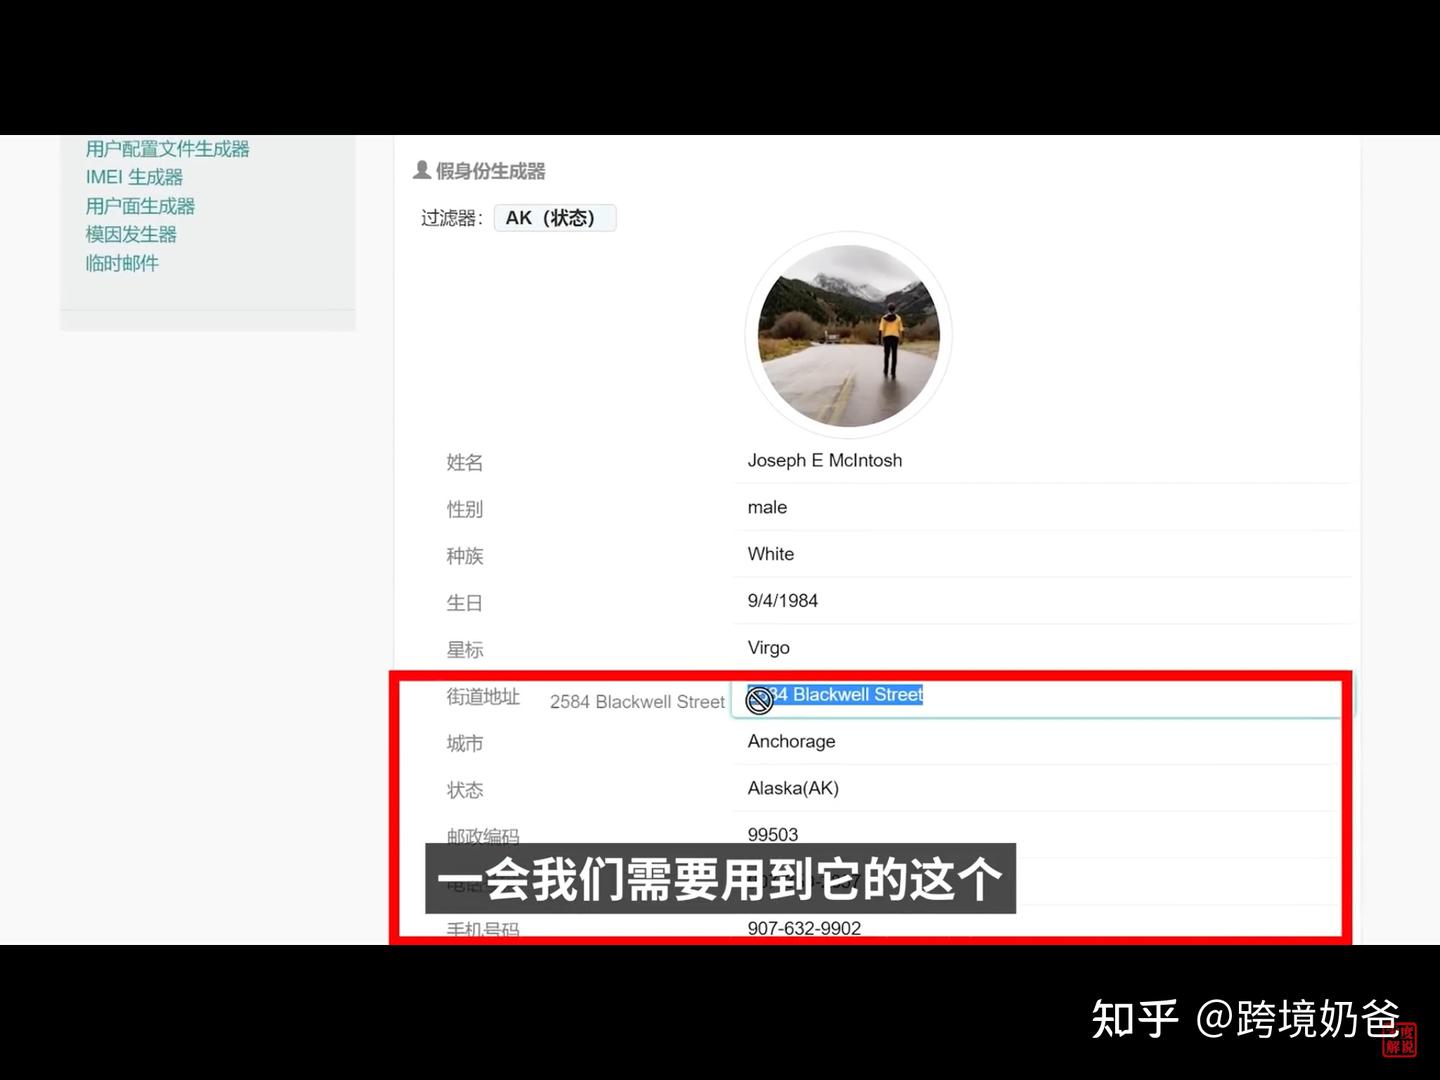Click the gender value male

[x=766, y=507]
